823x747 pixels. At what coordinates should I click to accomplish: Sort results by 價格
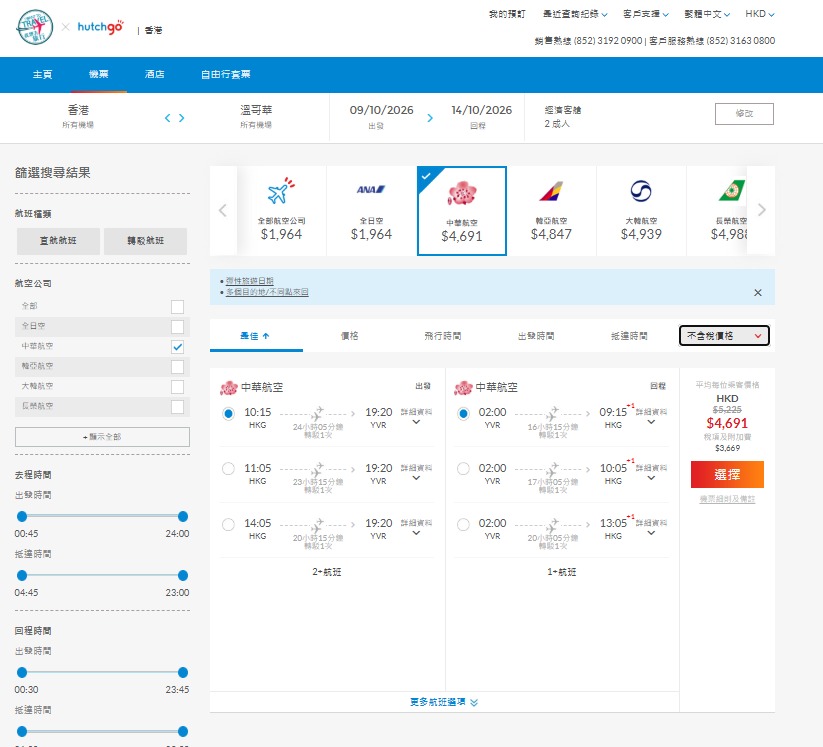(x=350, y=336)
